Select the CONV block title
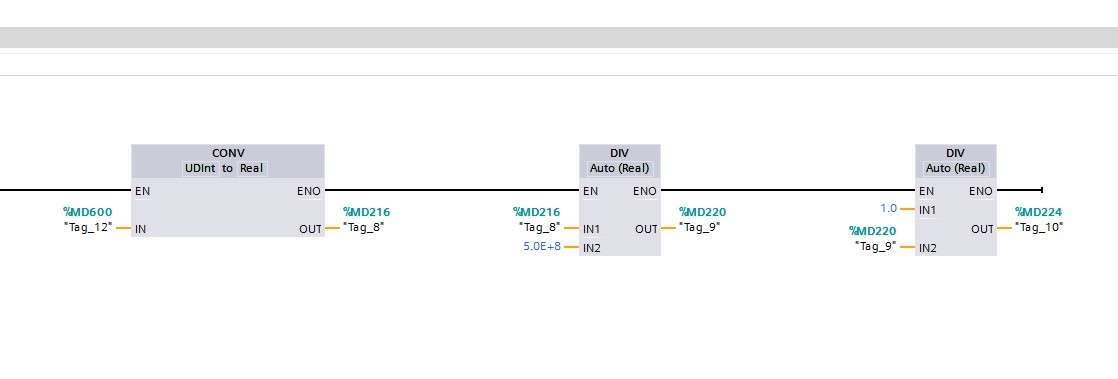This screenshot has width=1118, height=379. pyautogui.click(x=227, y=153)
